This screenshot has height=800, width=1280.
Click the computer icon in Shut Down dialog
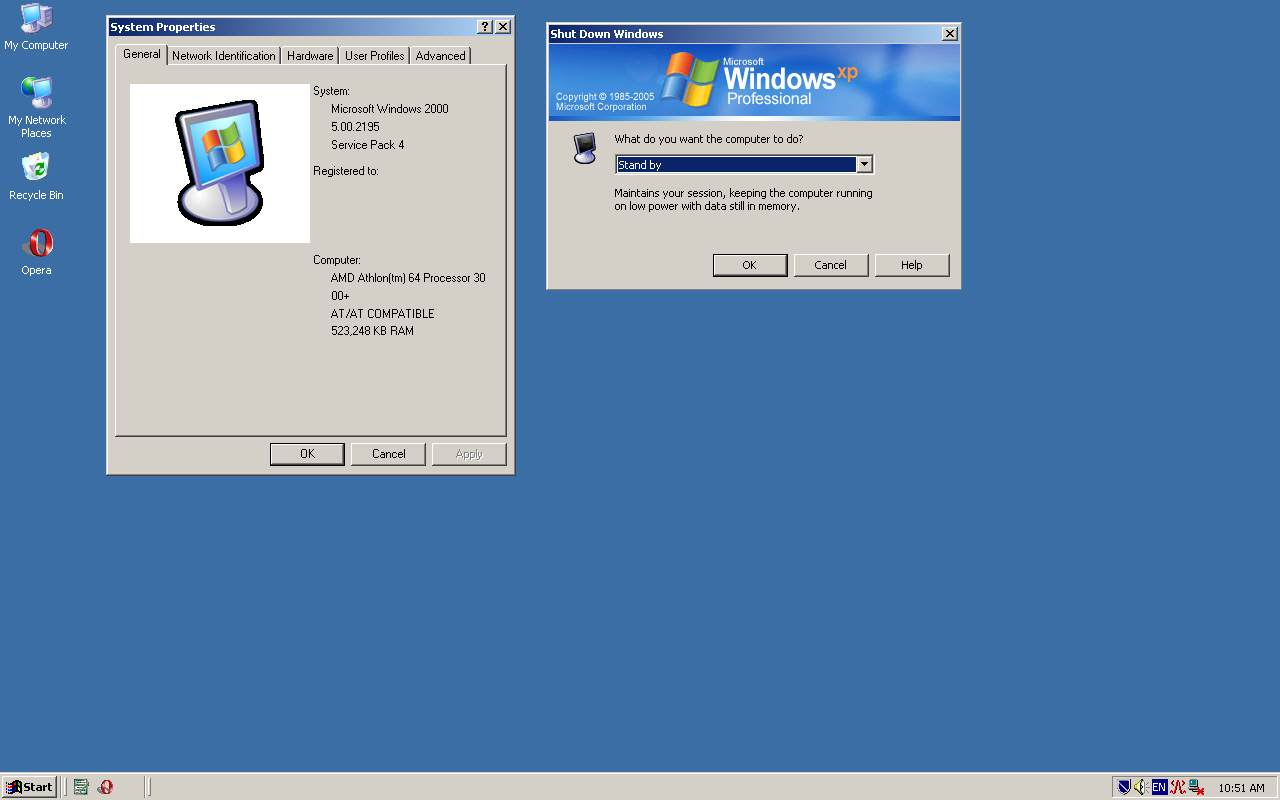pos(585,148)
